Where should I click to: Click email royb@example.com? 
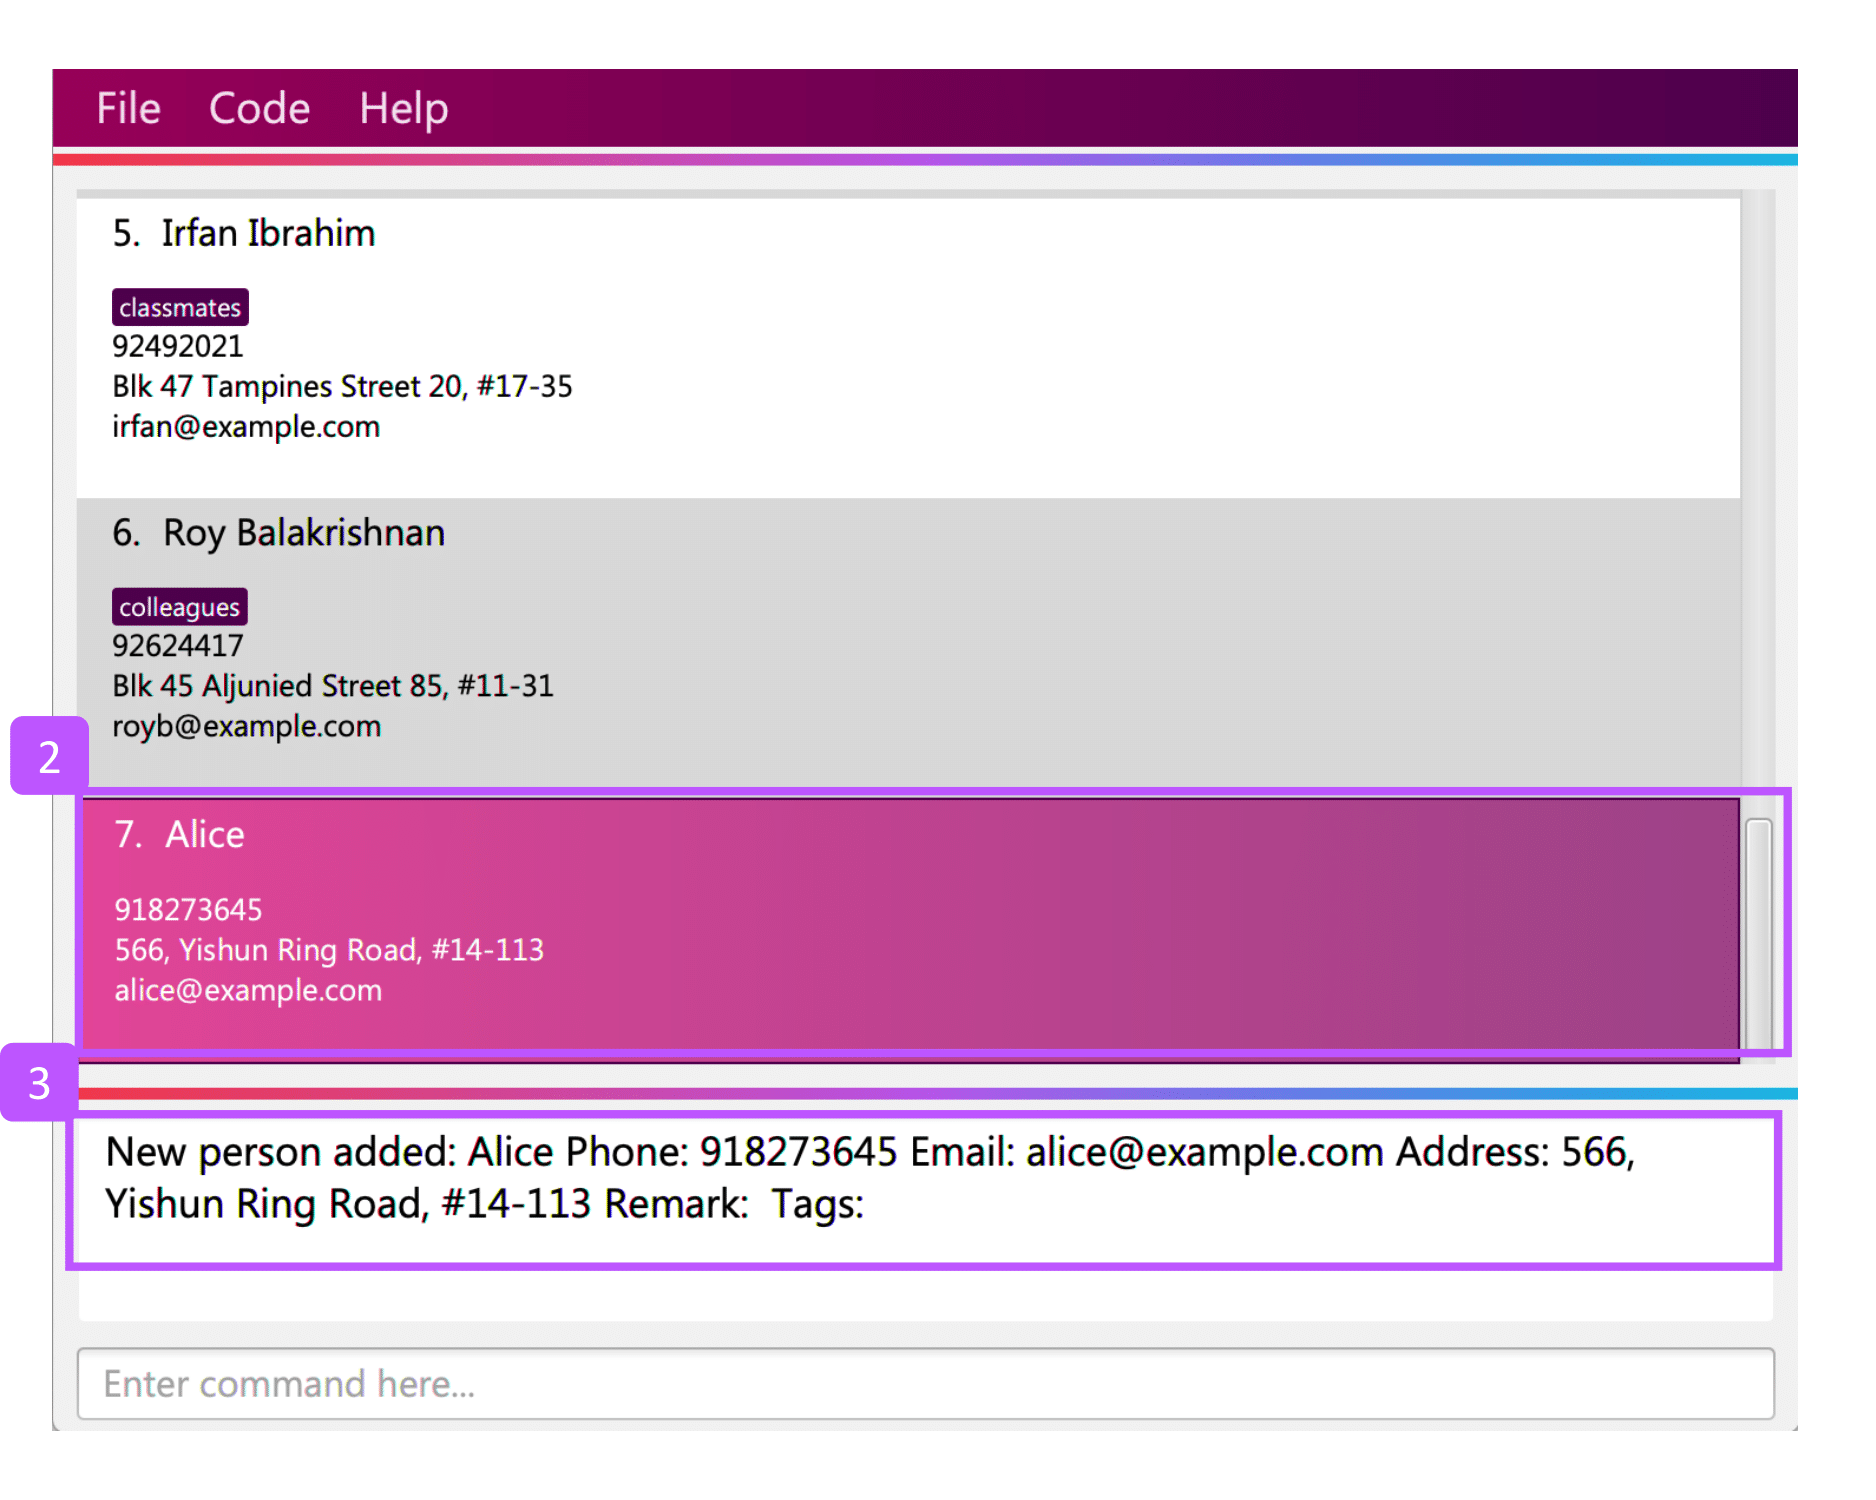[x=246, y=727]
